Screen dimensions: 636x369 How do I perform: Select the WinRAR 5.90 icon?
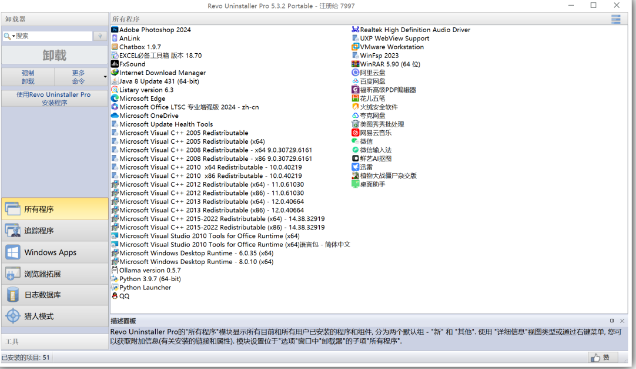355,64
